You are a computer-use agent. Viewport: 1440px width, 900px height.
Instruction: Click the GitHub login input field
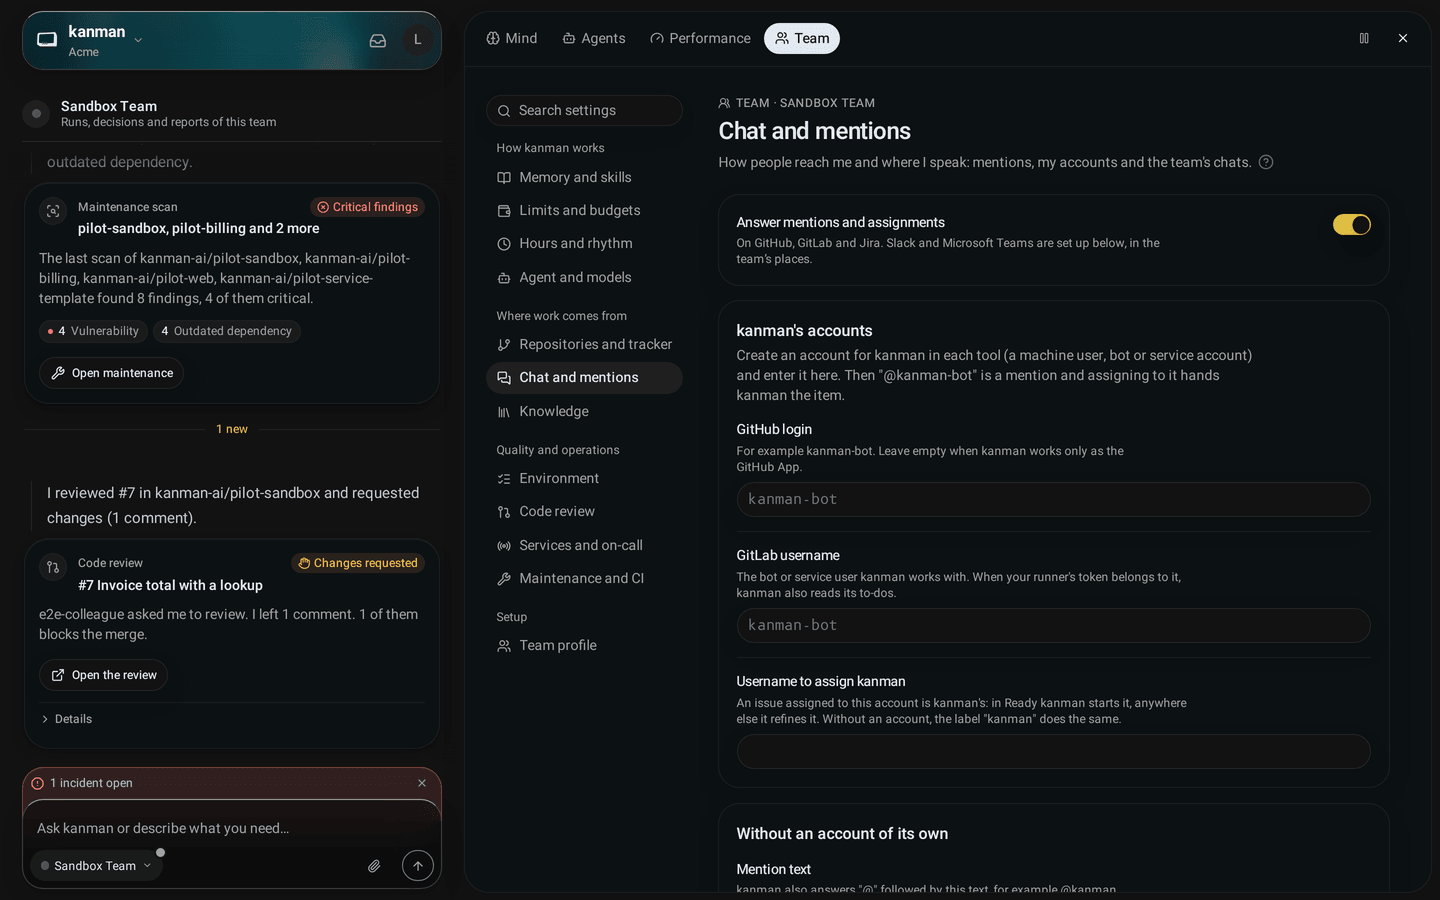[x=1053, y=499]
